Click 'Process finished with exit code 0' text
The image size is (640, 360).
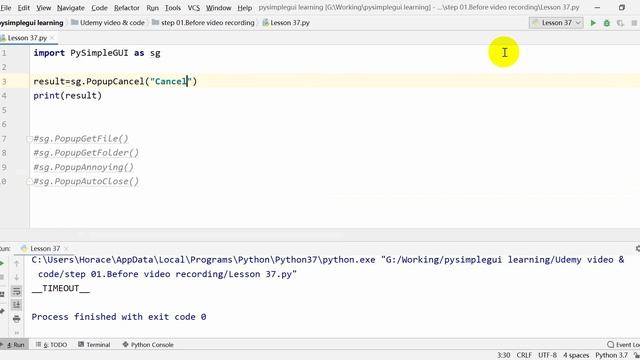119,317
